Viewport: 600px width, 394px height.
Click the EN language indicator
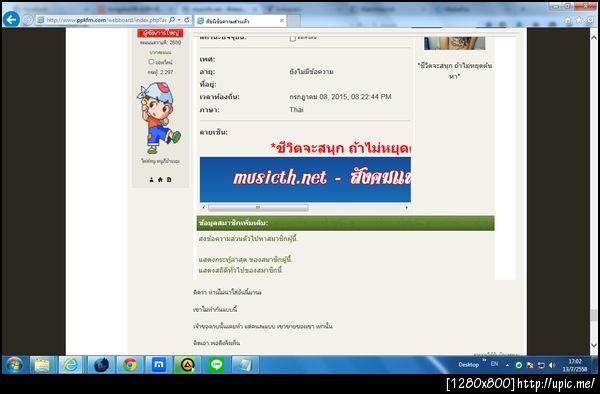click(494, 364)
